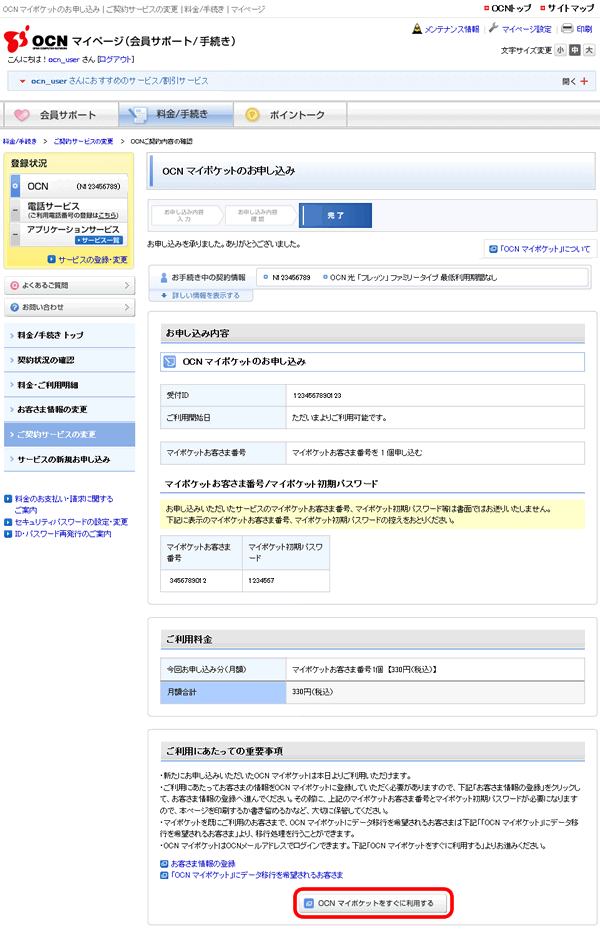Open the 料金/手続き tab

click(176, 114)
